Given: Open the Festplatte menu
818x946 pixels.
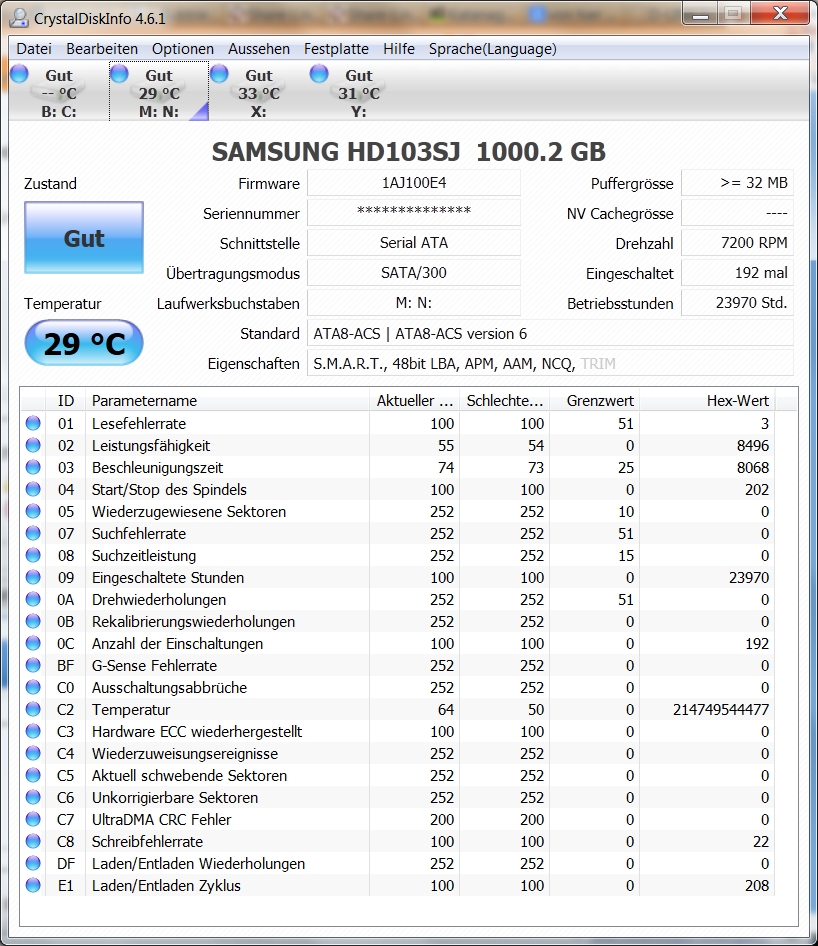Looking at the screenshot, I should 336,48.
